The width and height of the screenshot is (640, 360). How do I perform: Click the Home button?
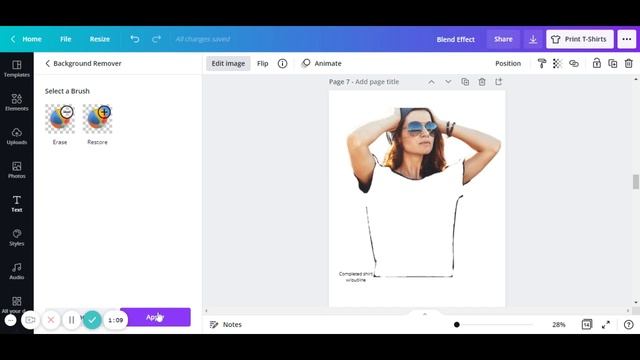(27, 39)
